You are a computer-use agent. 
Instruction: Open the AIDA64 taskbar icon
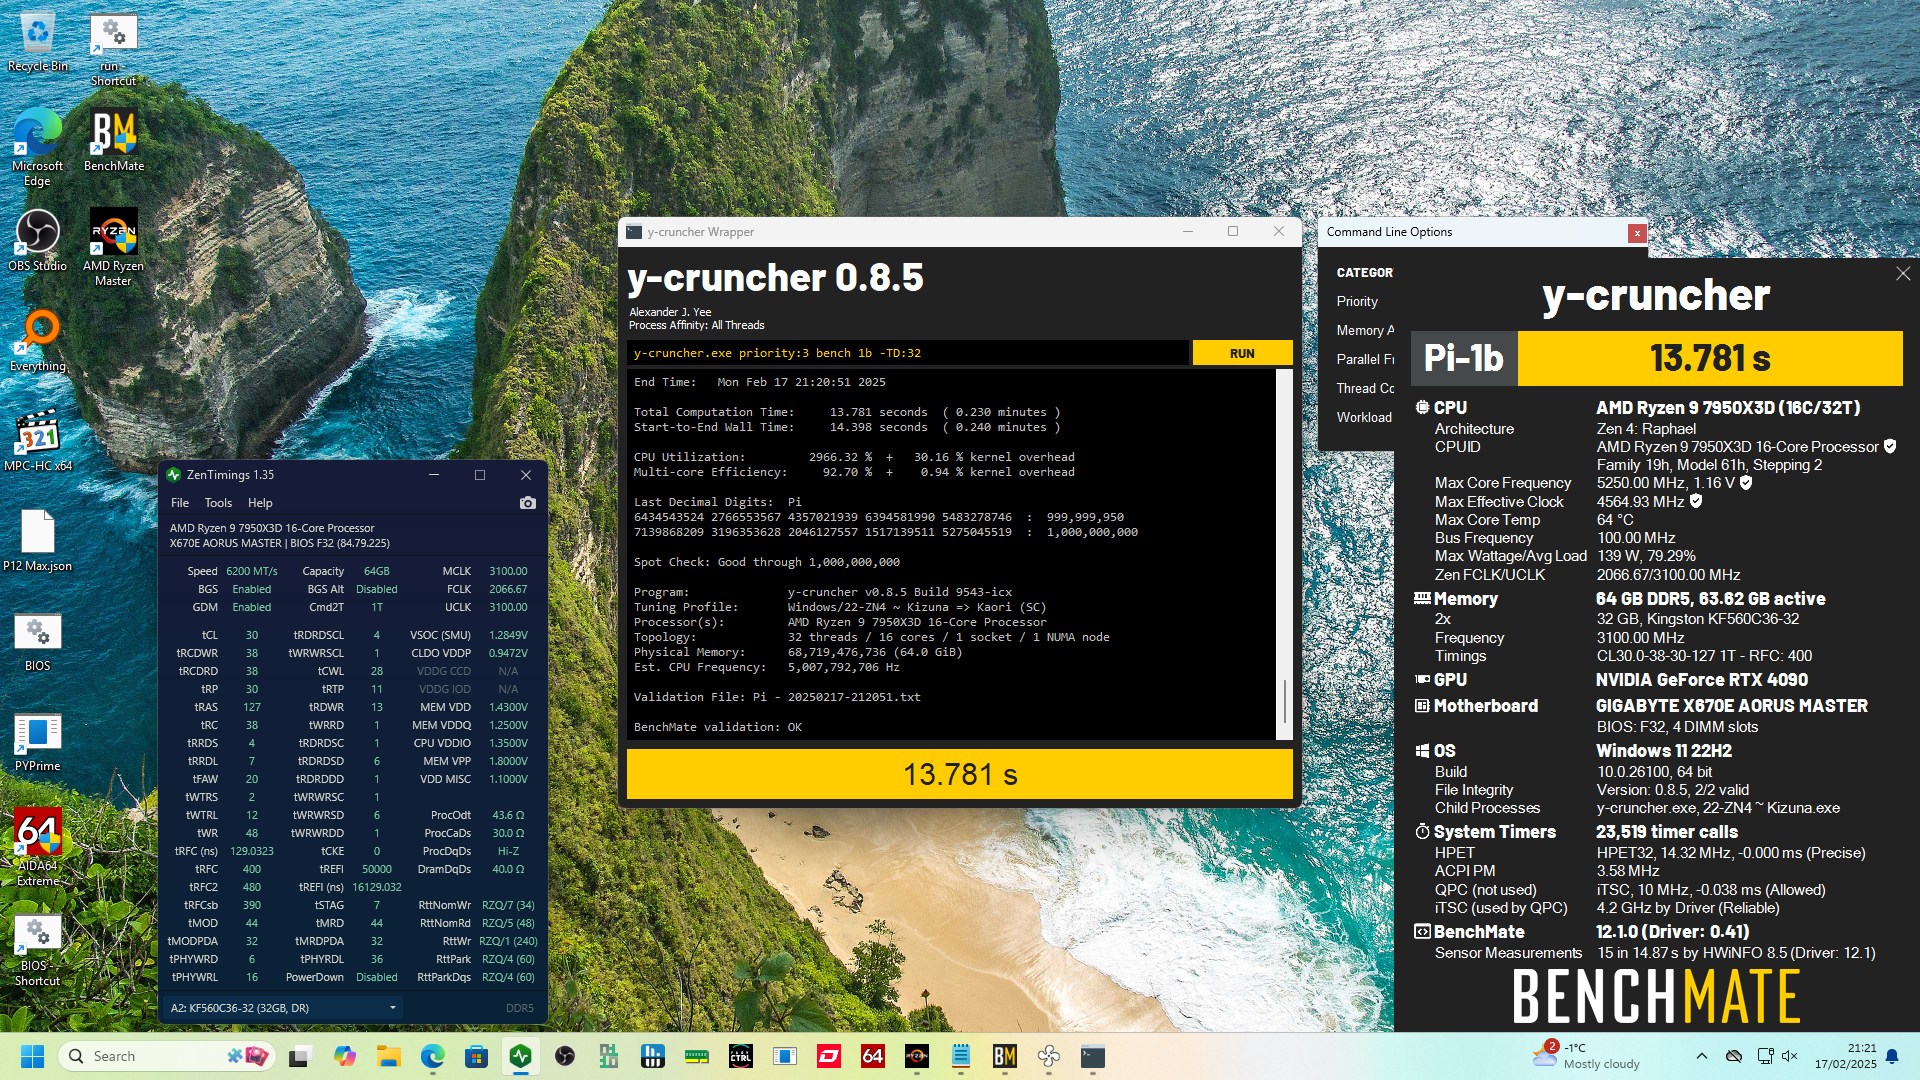(872, 1056)
